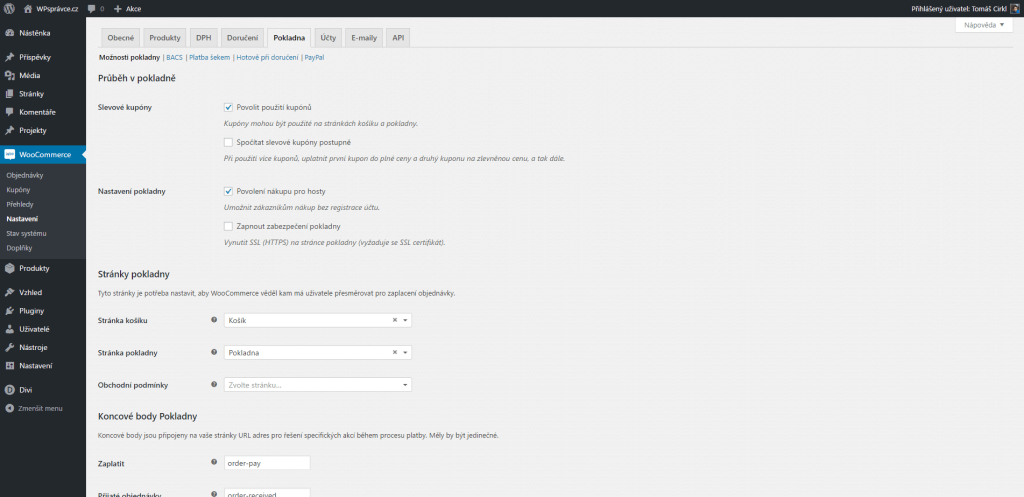Click the Nástroje wrench icon
The image size is (1024, 497).
pyautogui.click(x=9, y=347)
